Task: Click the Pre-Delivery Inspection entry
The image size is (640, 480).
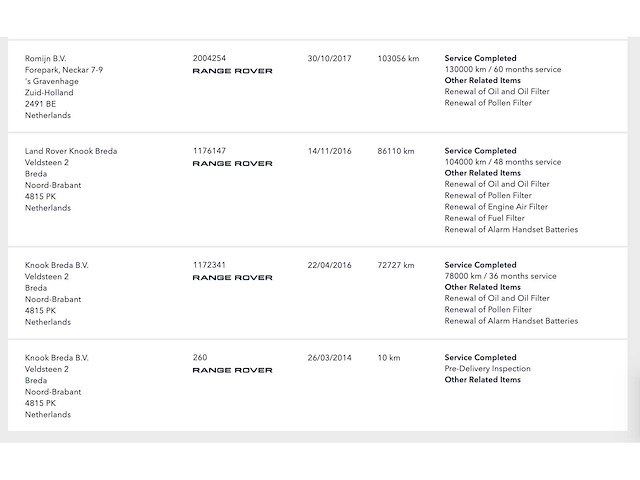Action: coord(487,368)
